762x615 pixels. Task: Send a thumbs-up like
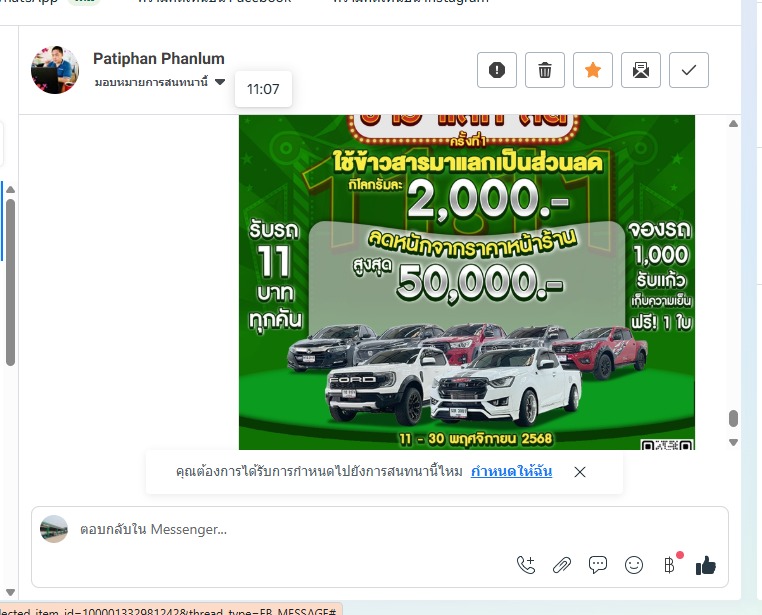pyautogui.click(x=706, y=565)
